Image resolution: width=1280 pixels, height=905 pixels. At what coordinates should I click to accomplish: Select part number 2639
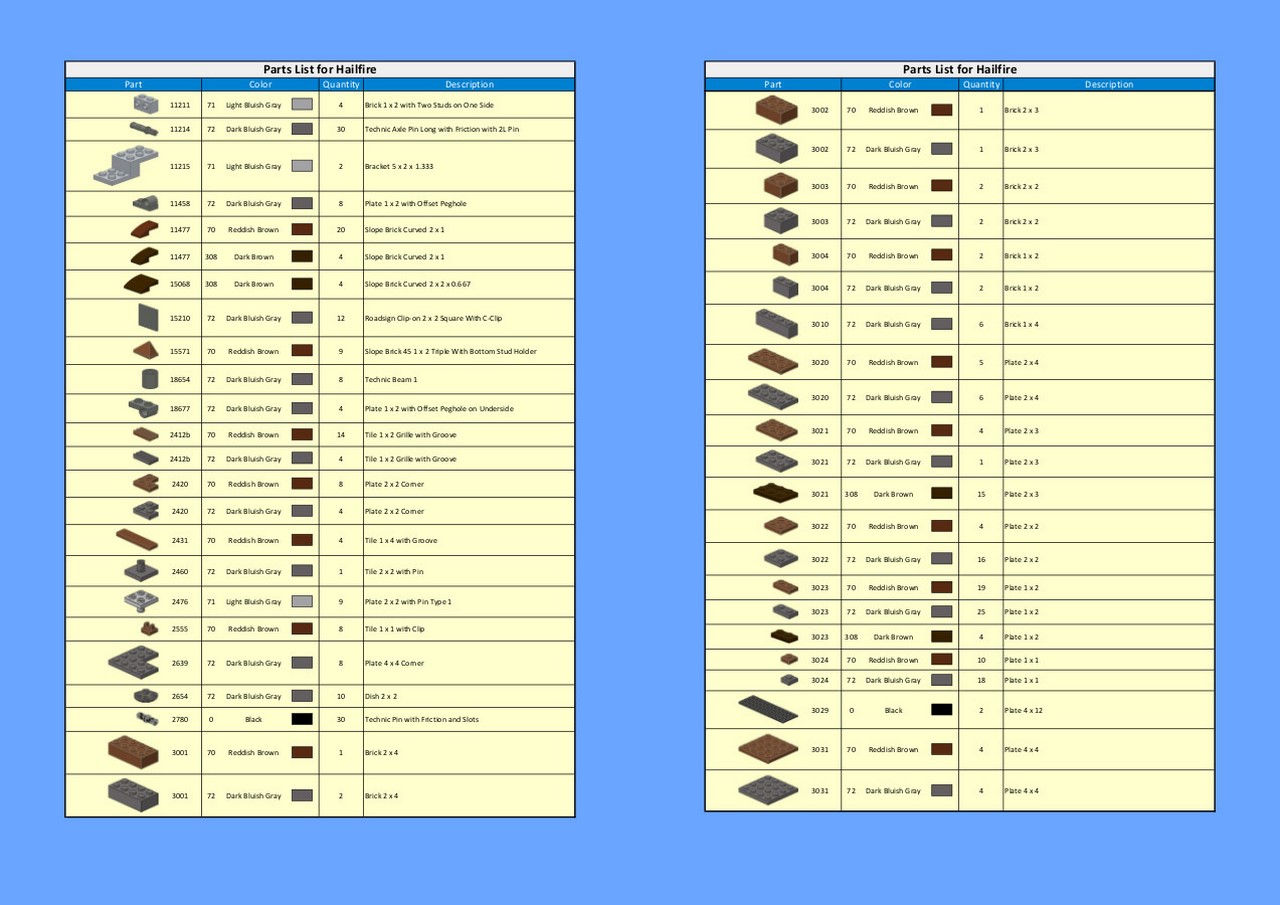coord(180,662)
